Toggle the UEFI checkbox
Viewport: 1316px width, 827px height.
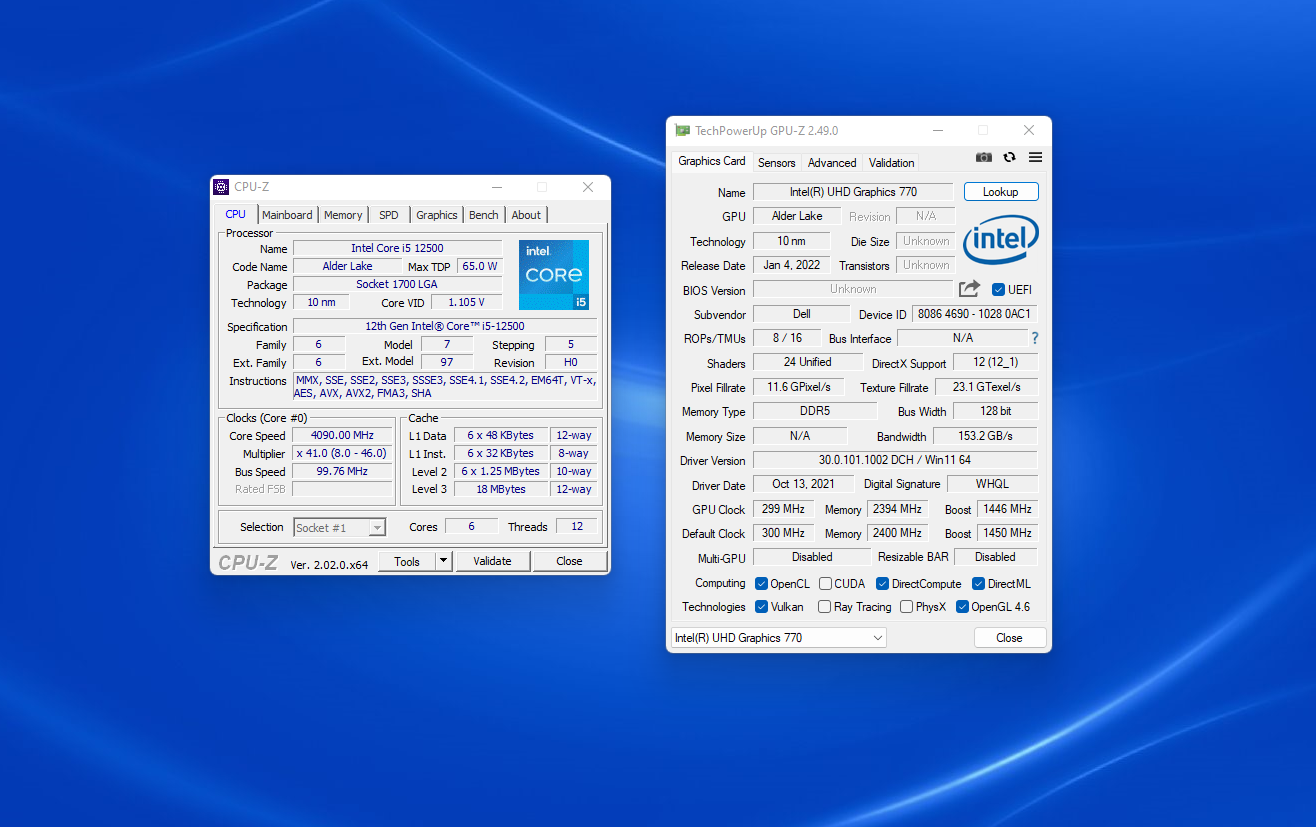[998, 290]
